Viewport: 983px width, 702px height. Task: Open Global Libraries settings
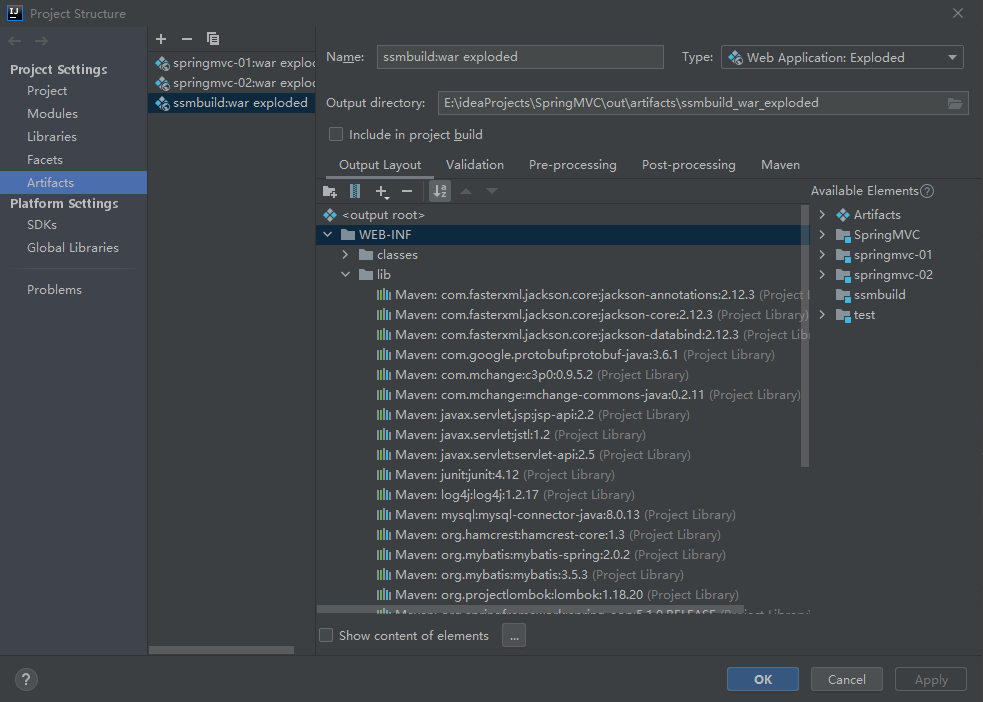coord(73,248)
